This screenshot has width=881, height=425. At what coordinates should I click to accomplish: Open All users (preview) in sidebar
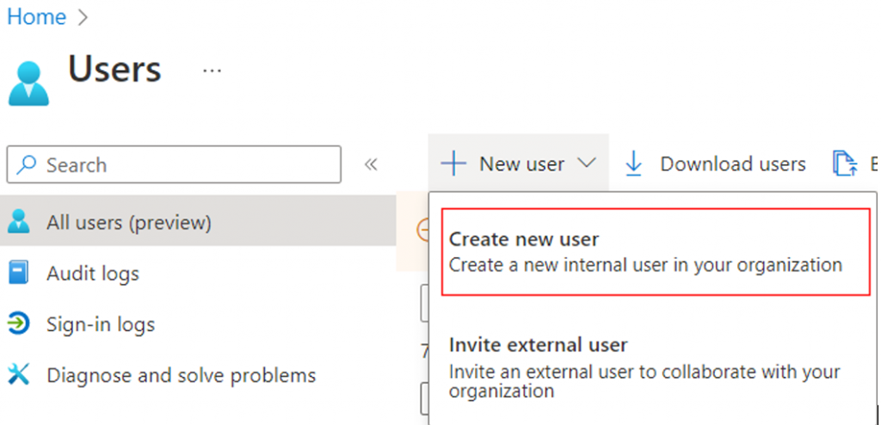click(128, 222)
